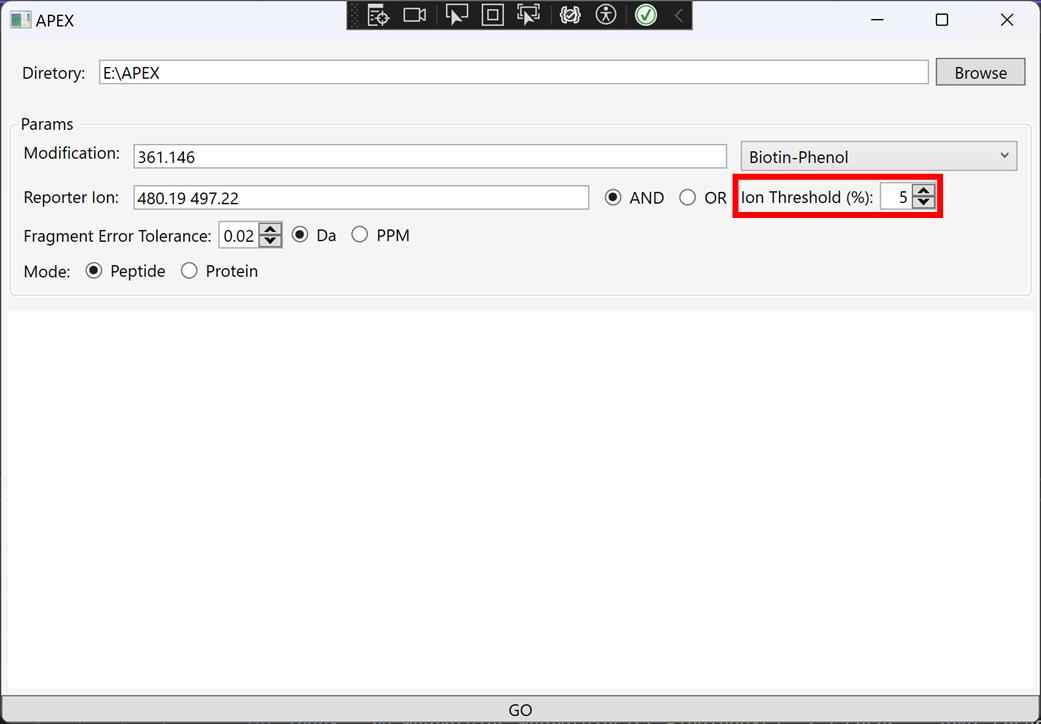The image size is (1041, 724).
Task: Click the Track Focused Element icon
Action: coord(528,15)
